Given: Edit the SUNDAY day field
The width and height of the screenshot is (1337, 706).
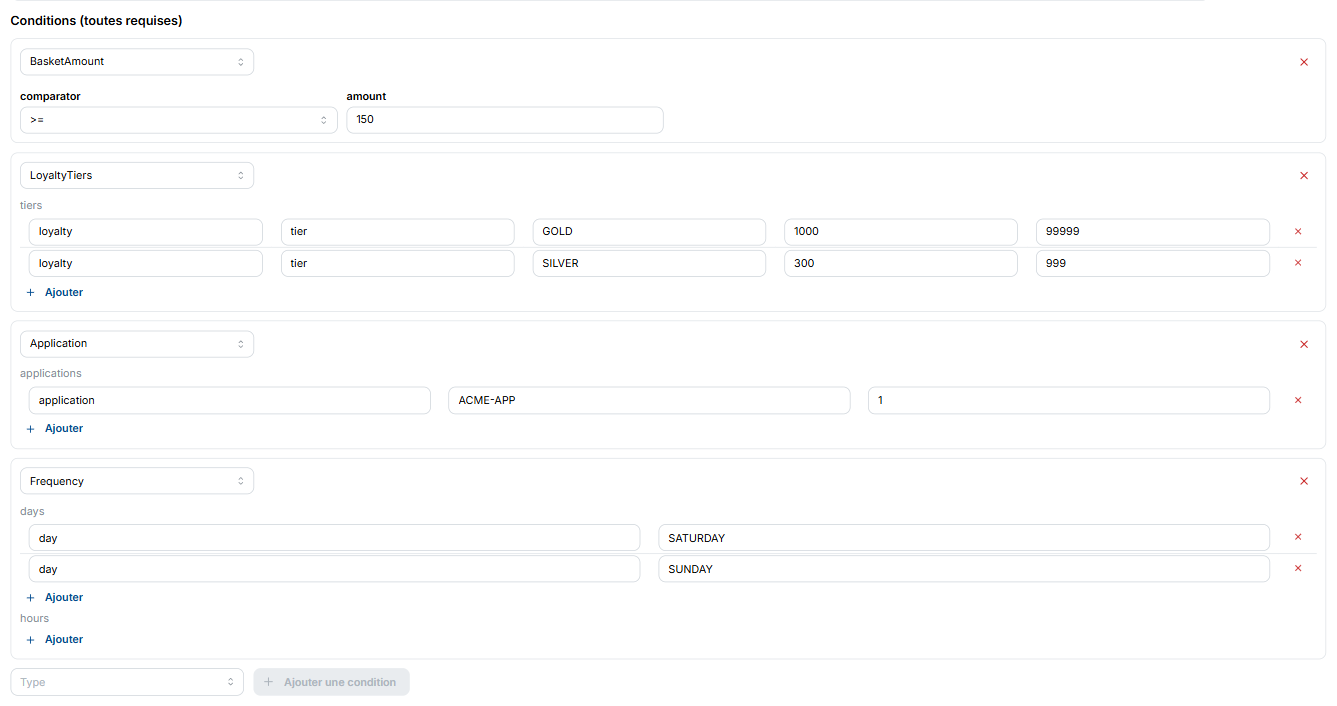Looking at the screenshot, I should pyautogui.click(x=964, y=569).
